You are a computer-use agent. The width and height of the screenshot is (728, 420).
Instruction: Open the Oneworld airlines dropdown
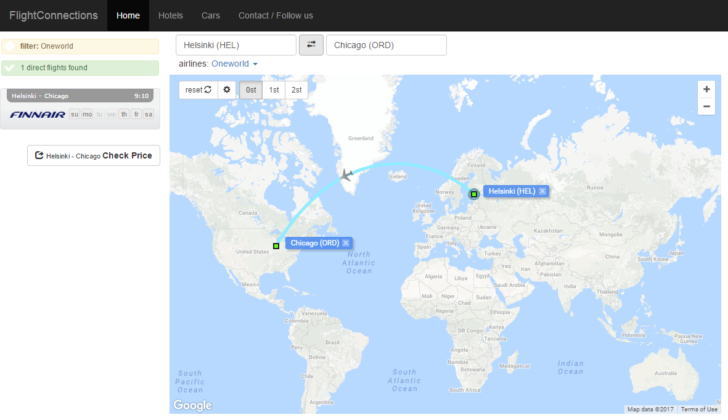[x=234, y=64]
